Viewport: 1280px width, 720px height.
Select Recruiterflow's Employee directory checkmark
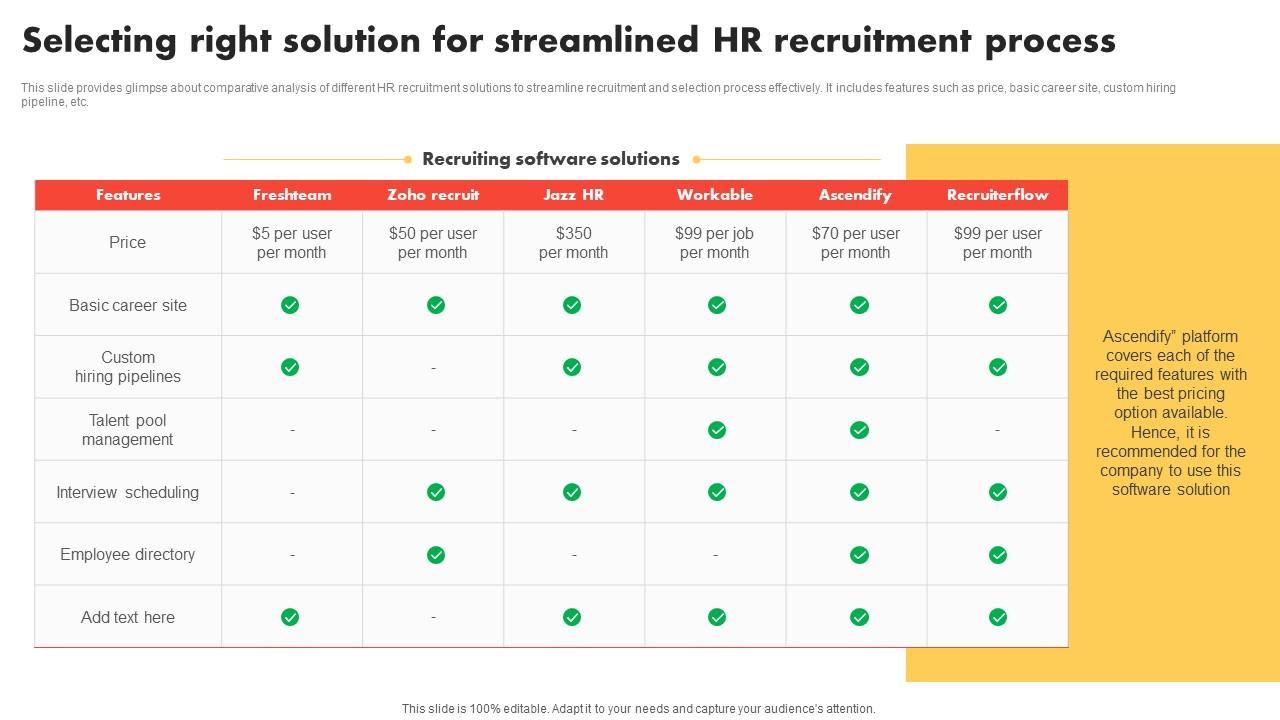(998, 555)
